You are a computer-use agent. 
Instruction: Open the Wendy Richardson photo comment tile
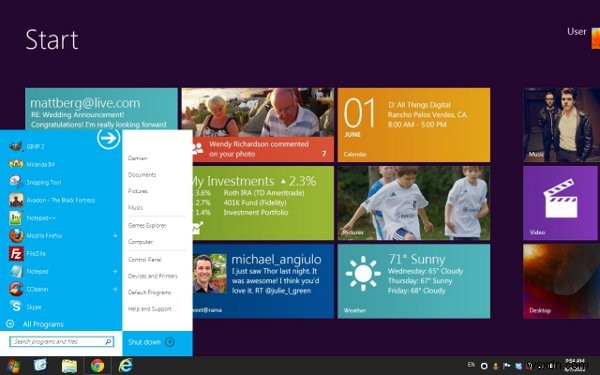point(258,125)
